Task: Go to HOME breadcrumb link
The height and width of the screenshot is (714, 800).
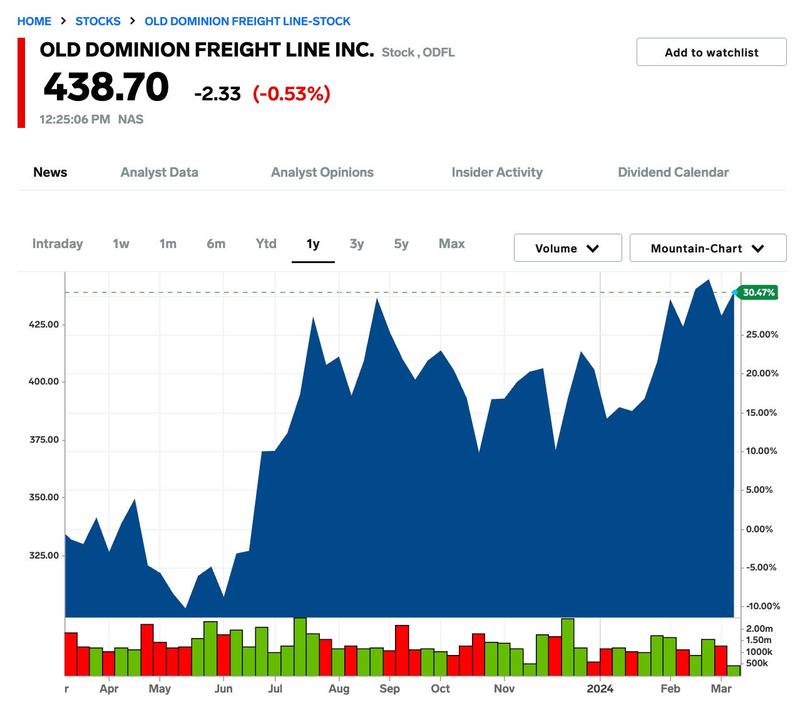Action: pos(34,21)
